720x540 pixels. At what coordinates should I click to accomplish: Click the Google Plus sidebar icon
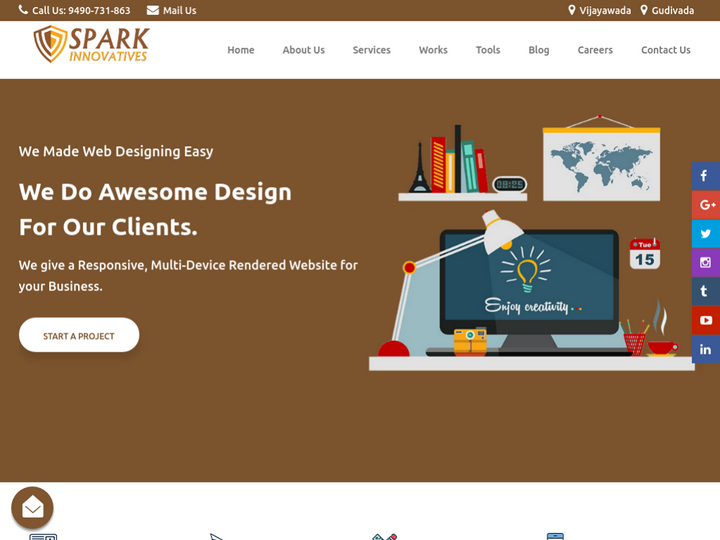coord(705,205)
